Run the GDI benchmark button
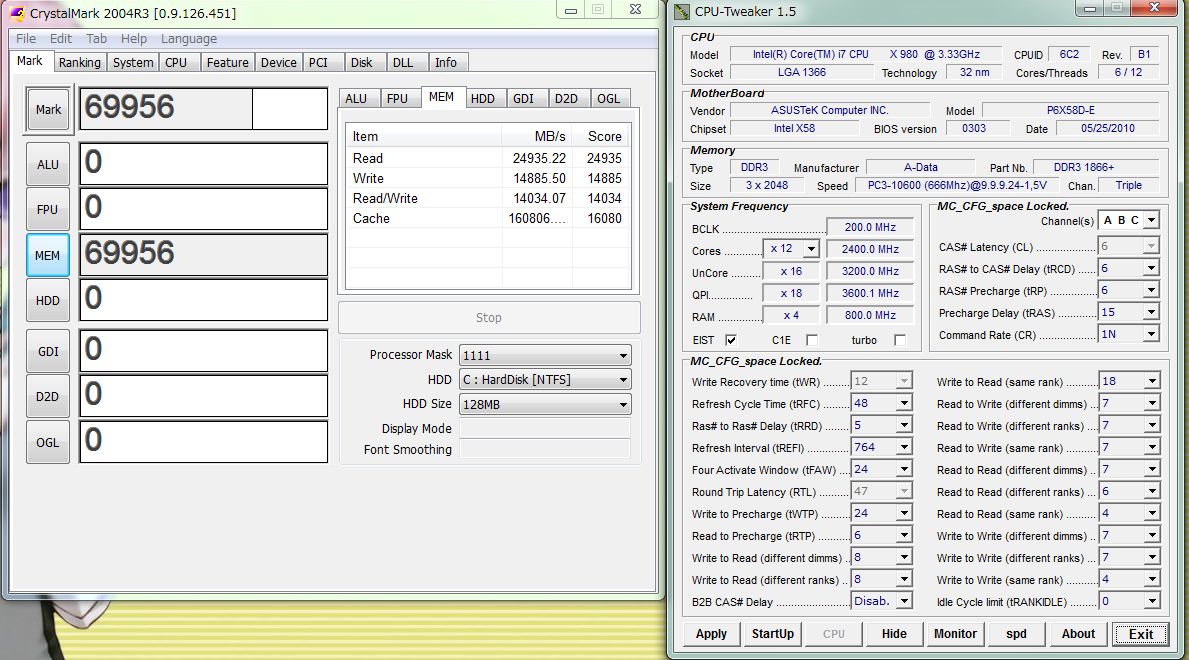Screen dimensions: 1189x660 [48, 351]
